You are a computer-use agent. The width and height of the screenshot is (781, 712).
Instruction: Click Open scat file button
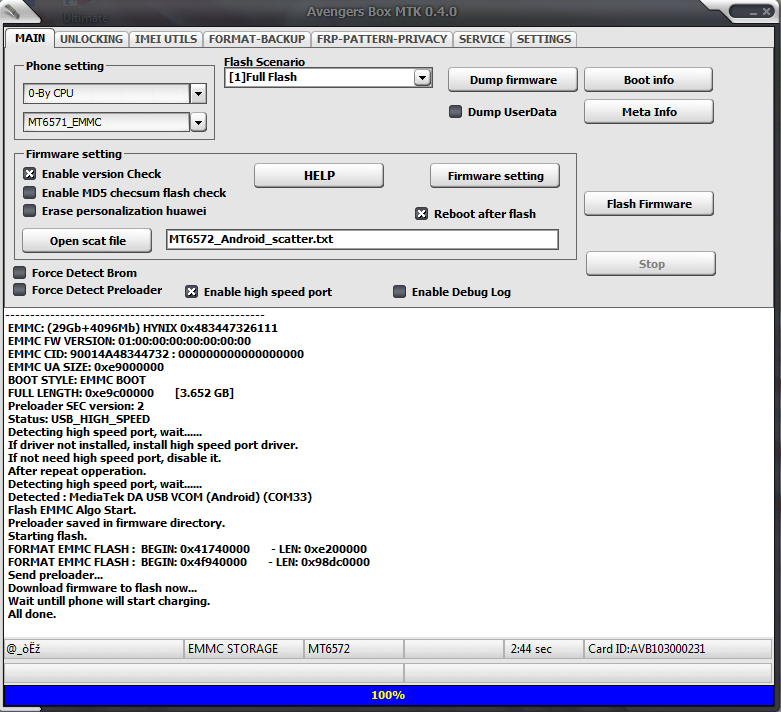point(87,241)
